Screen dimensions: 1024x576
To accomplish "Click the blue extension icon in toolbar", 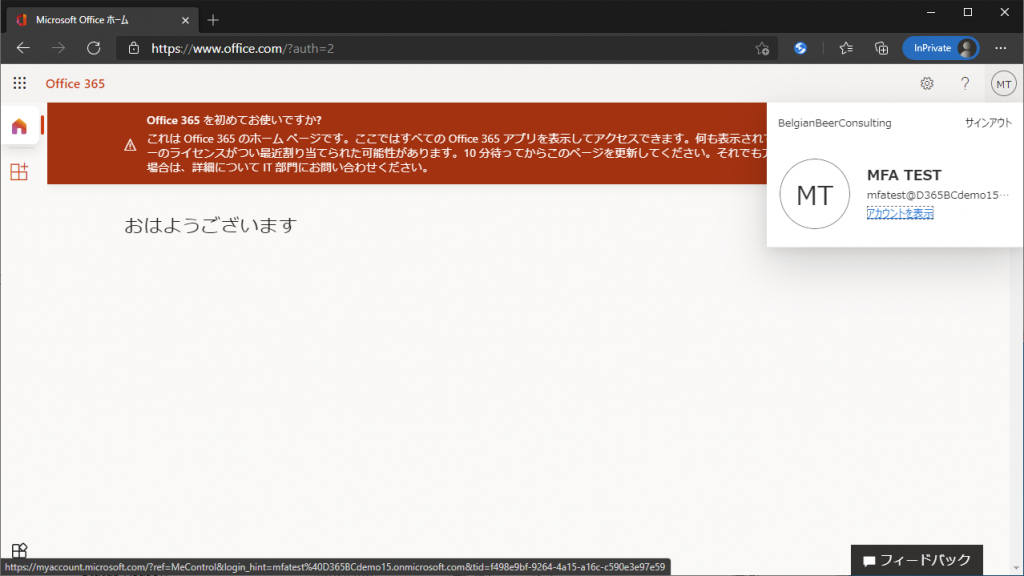I will (800, 48).
